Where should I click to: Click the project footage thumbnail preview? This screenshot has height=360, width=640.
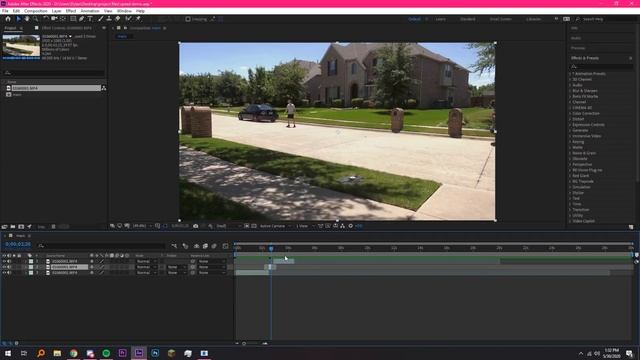pos(21,46)
